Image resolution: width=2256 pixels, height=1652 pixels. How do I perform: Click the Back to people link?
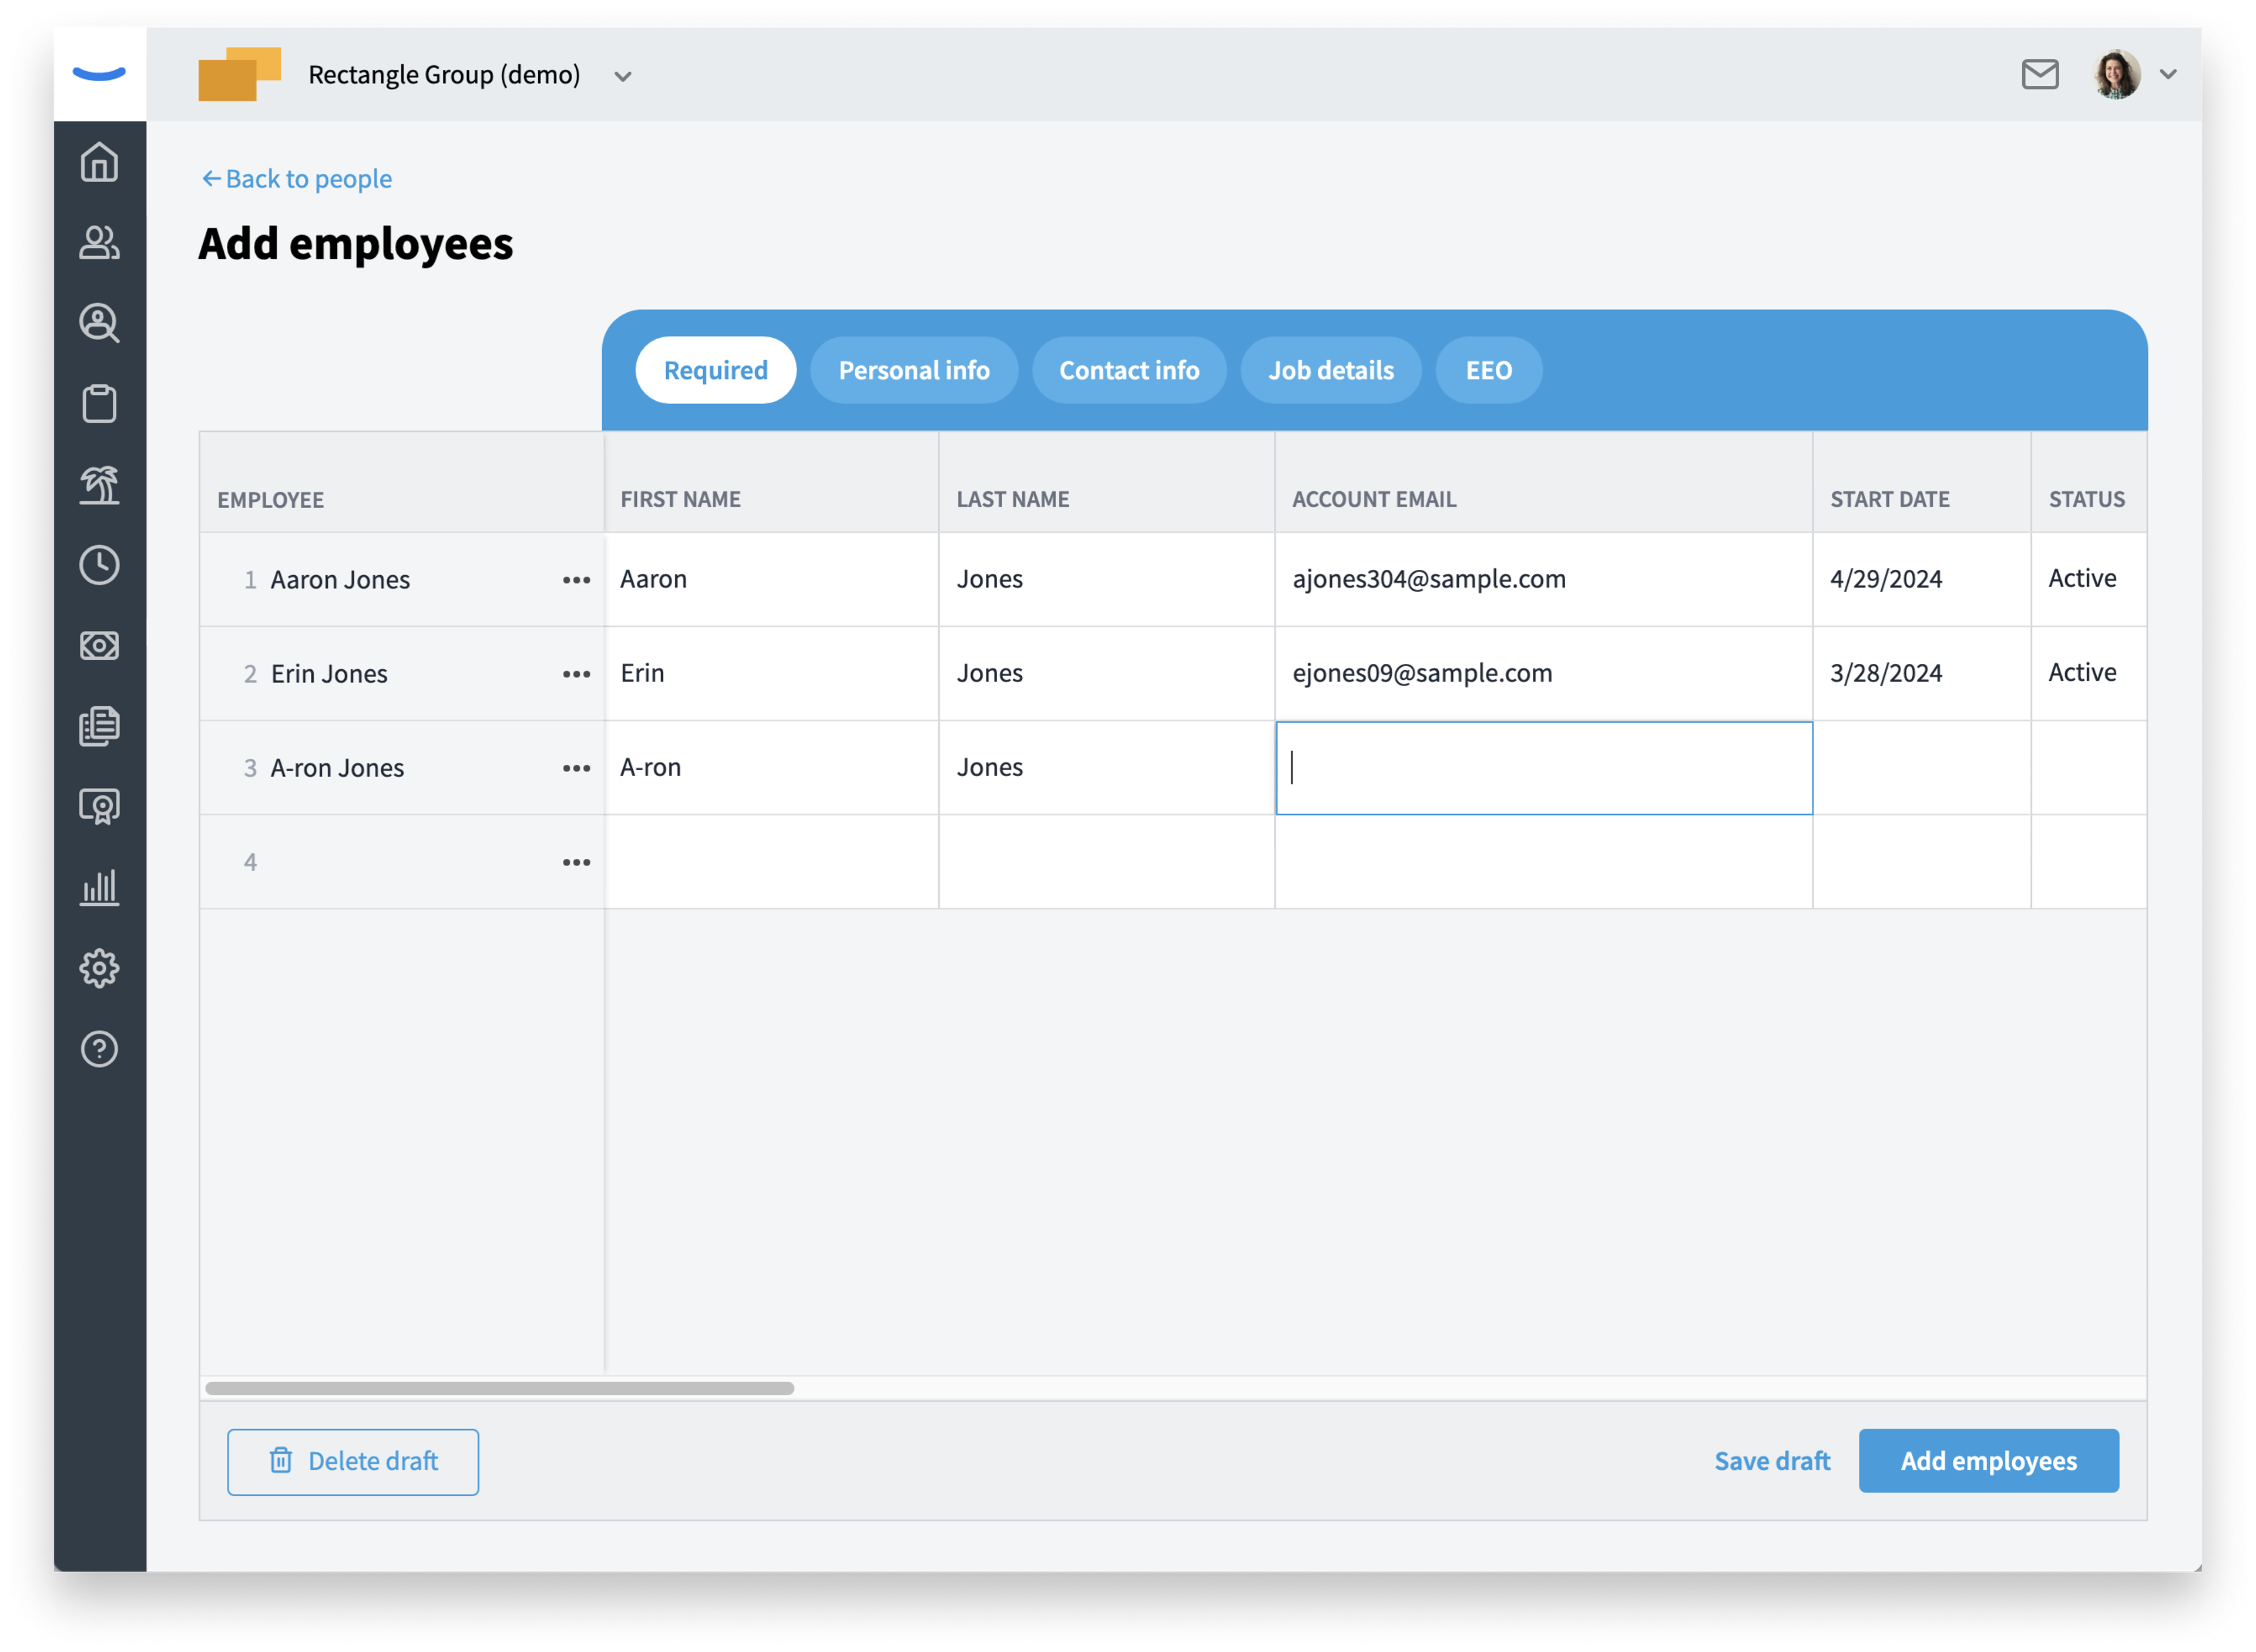pyautogui.click(x=297, y=178)
